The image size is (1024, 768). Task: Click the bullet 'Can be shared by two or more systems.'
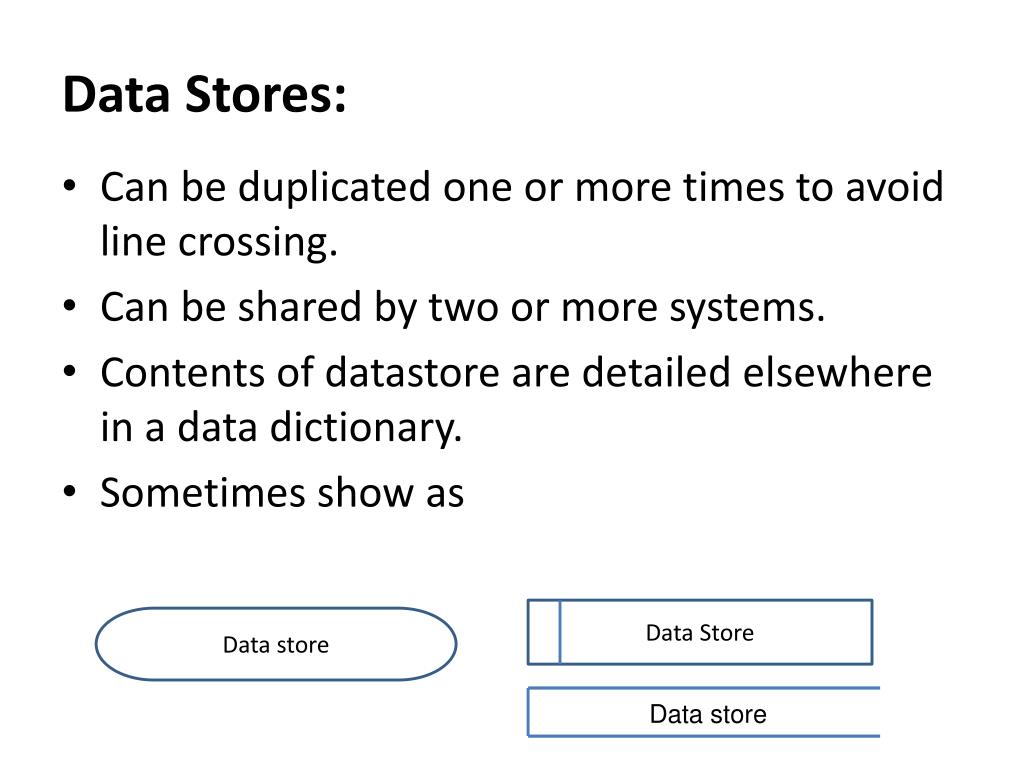pyautogui.click(x=462, y=308)
